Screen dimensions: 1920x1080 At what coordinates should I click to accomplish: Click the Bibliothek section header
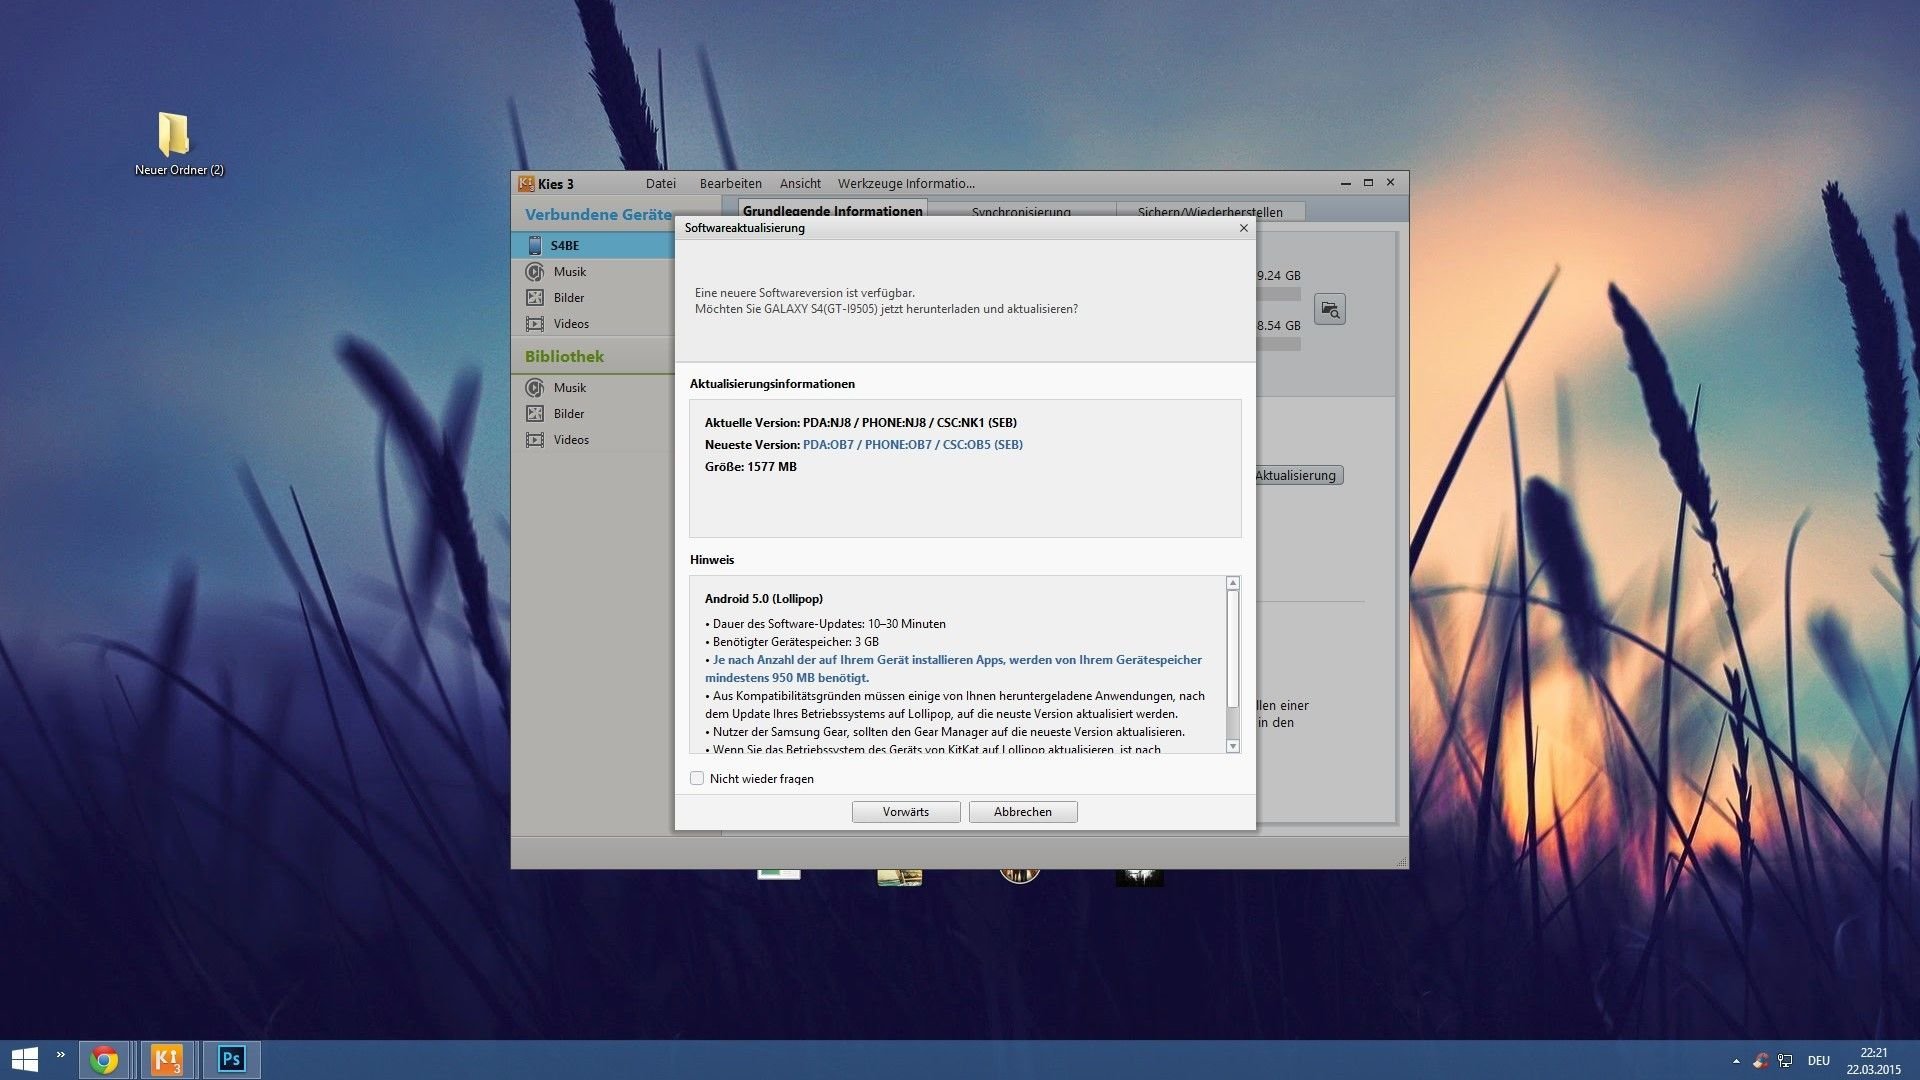(564, 356)
